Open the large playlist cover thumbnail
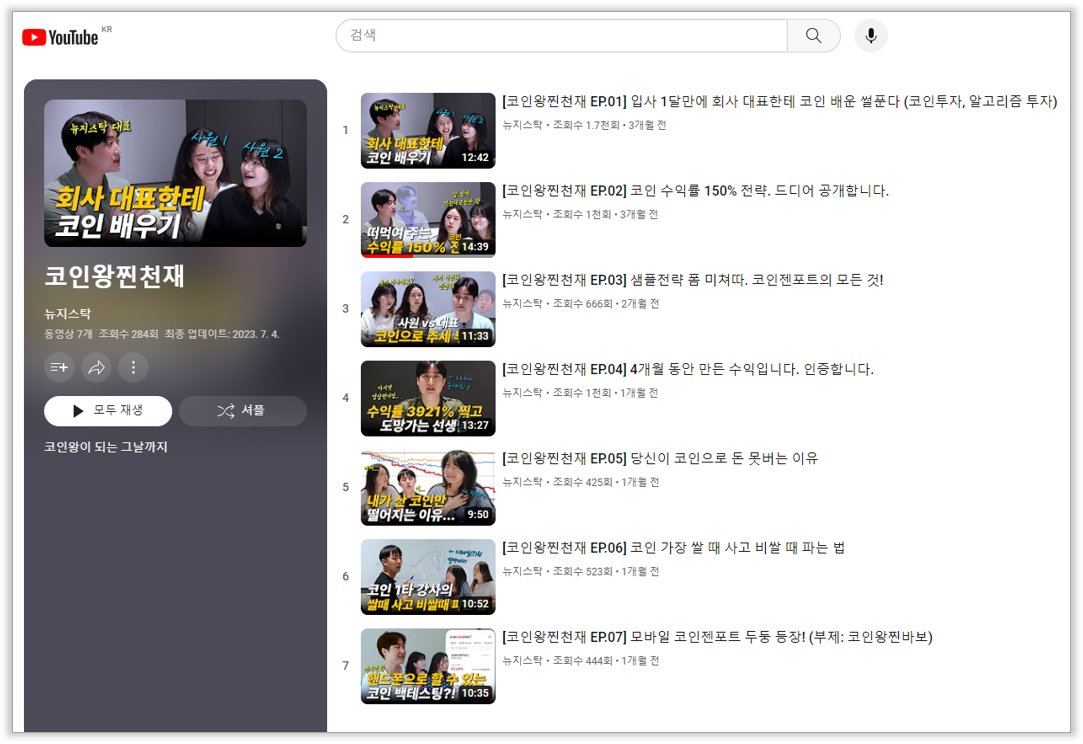The width and height of the screenshot is (1083, 744). point(175,173)
